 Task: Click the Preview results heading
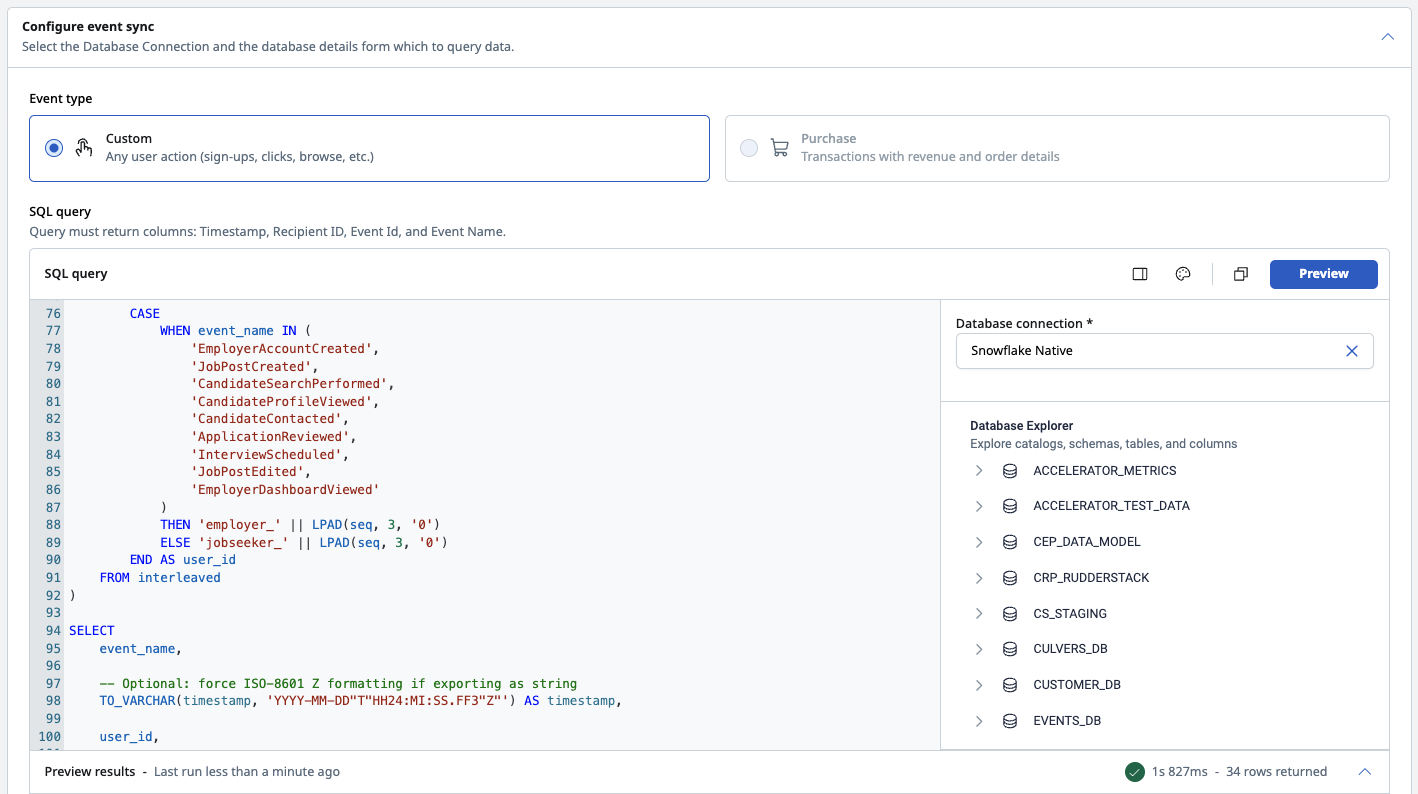click(x=90, y=772)
